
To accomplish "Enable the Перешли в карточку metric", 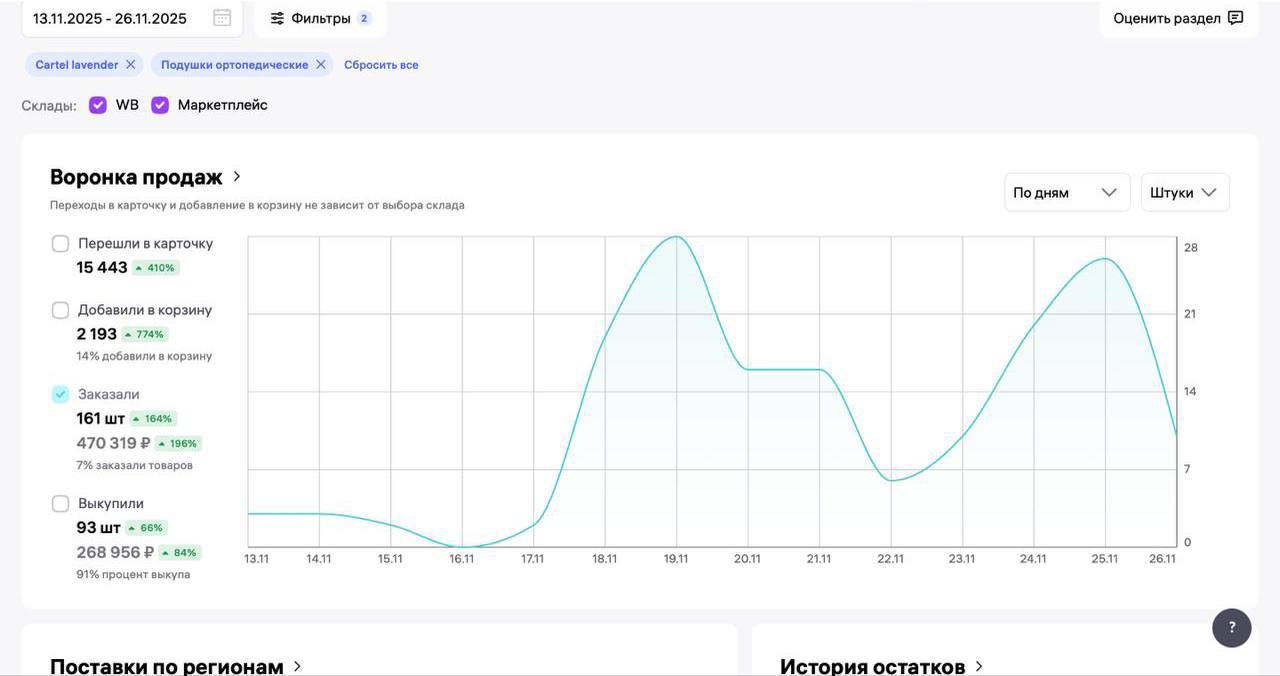I will click(61, 244).
